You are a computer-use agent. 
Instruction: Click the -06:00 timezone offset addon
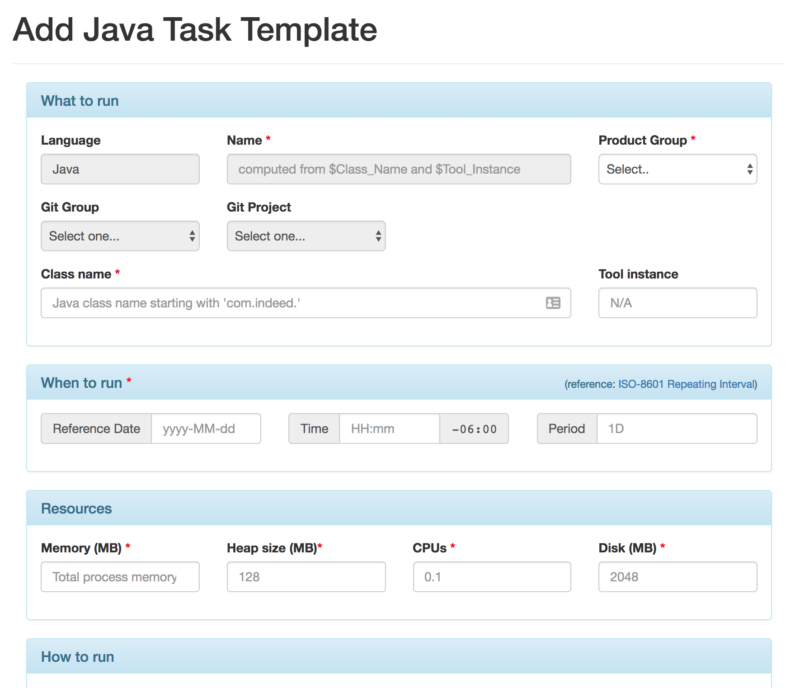tap(474, 429)
